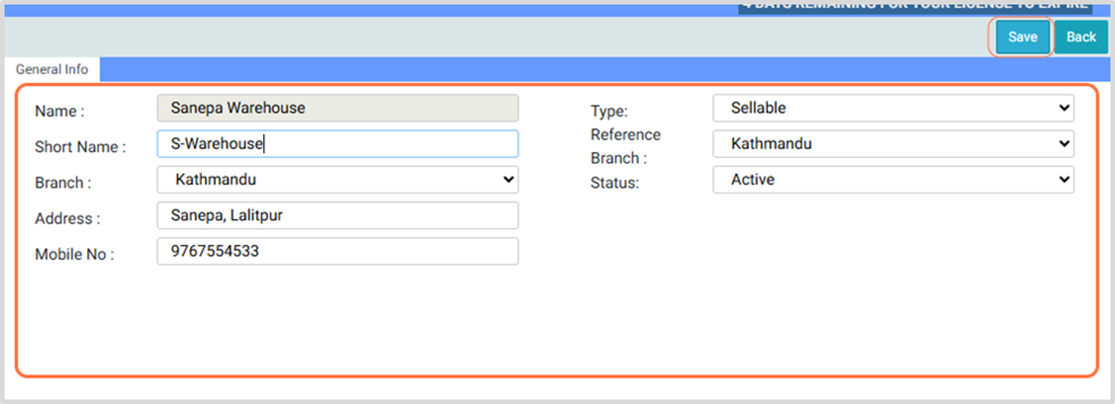Open the Reference Branch dropdown

[x=893, y=144]
